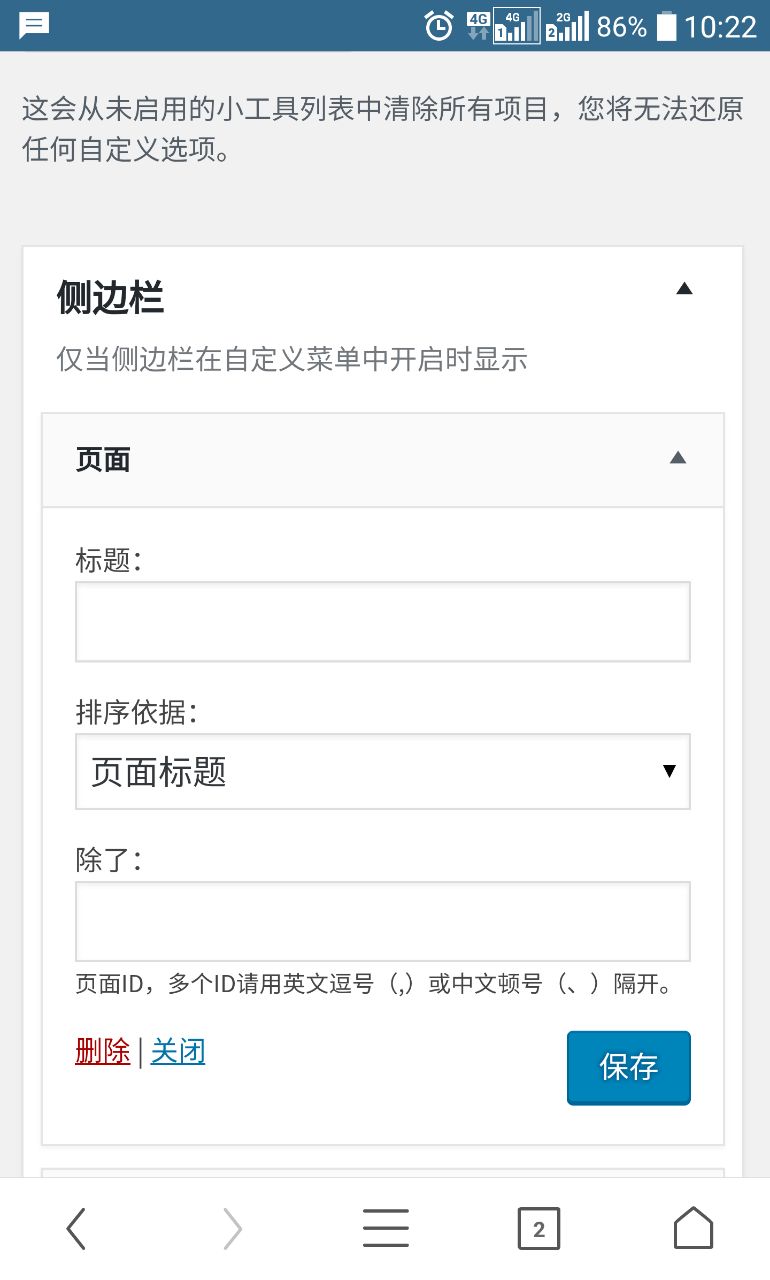Focus the 标题 text field
Screen dimensions: 770x1280
pos(383,621)
